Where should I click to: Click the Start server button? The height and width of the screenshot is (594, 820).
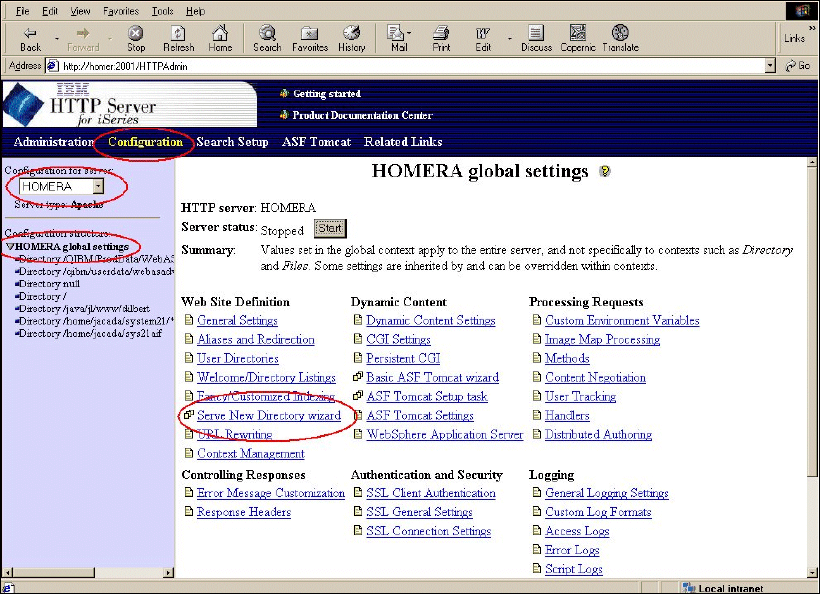(330, 228)
